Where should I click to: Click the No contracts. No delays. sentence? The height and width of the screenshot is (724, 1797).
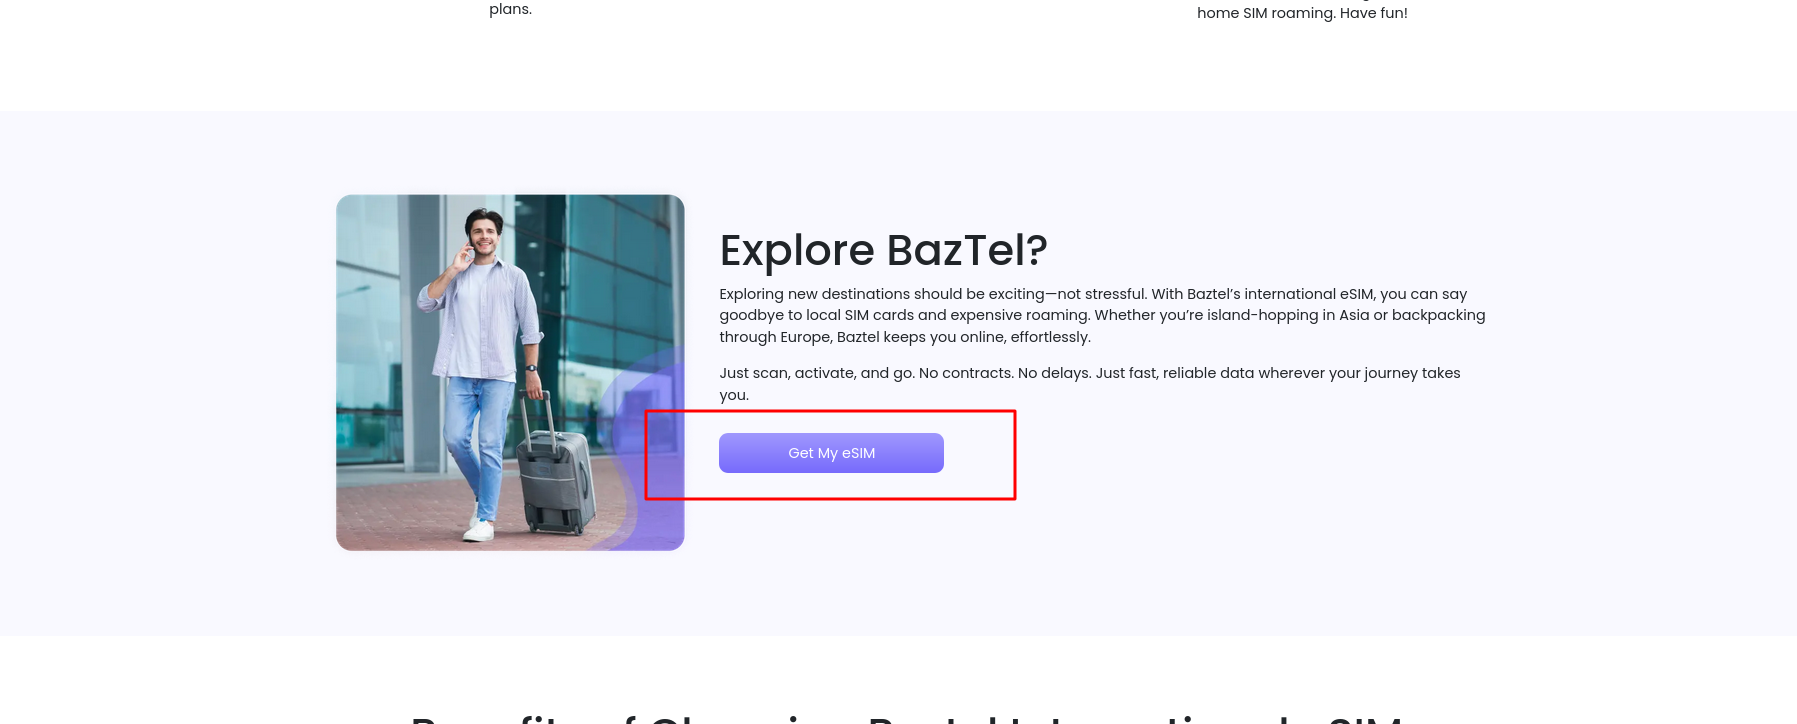point(1005,373)
